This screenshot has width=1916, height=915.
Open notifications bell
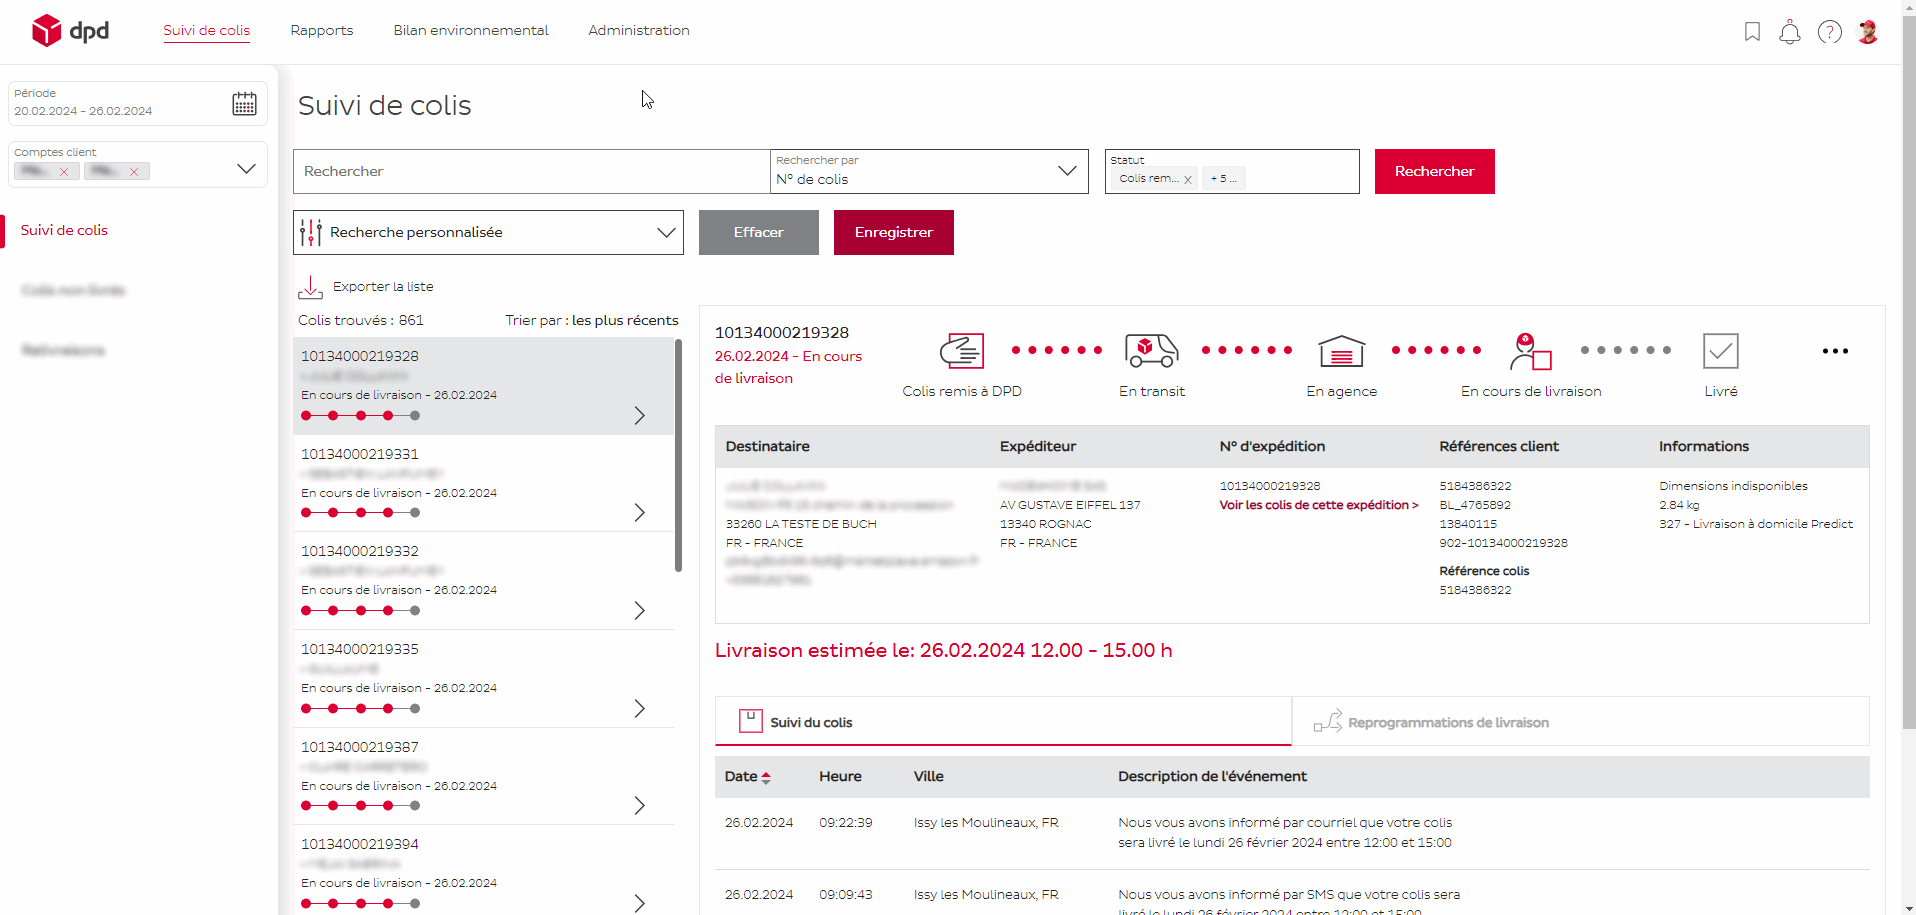1789,32
